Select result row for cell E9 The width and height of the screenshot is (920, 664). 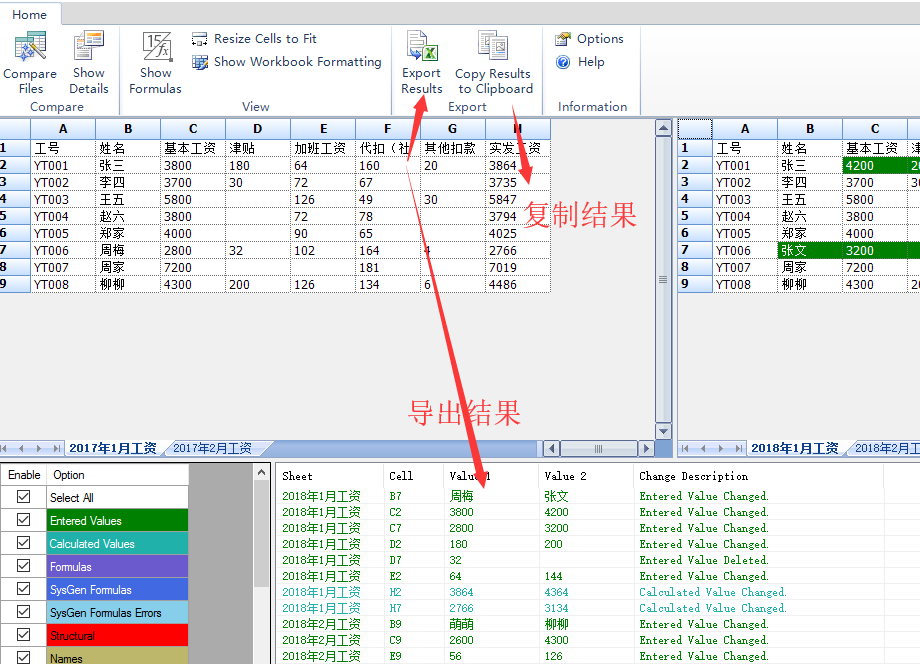coord(597,656)
